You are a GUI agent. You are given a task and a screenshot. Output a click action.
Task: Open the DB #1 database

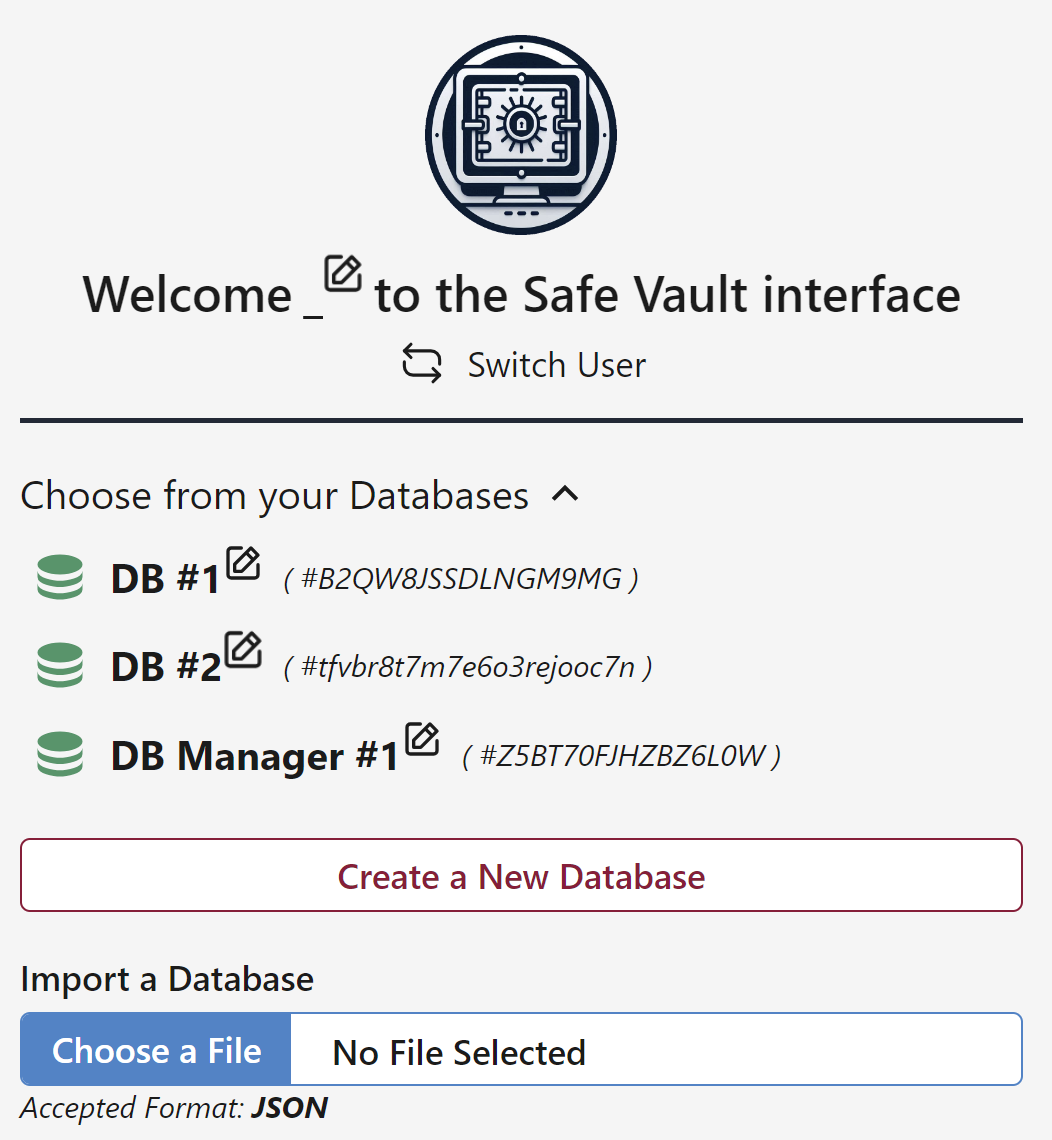point(164,579)
